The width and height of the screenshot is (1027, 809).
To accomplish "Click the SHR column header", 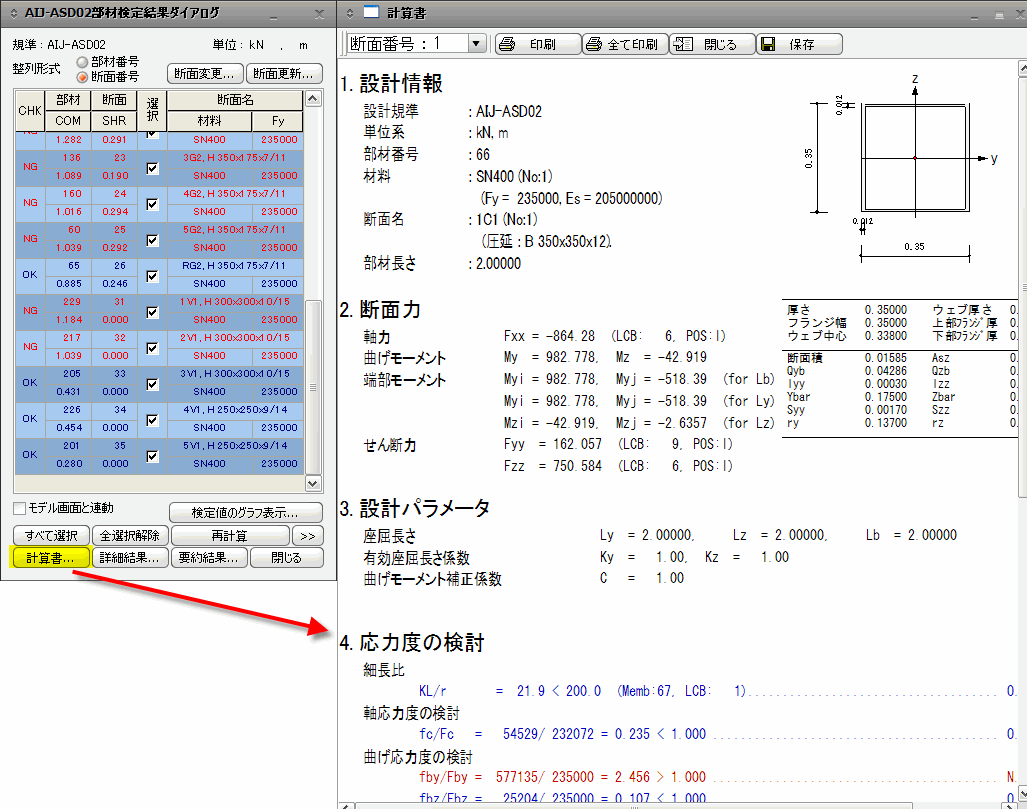I will [x=114, y=121].
